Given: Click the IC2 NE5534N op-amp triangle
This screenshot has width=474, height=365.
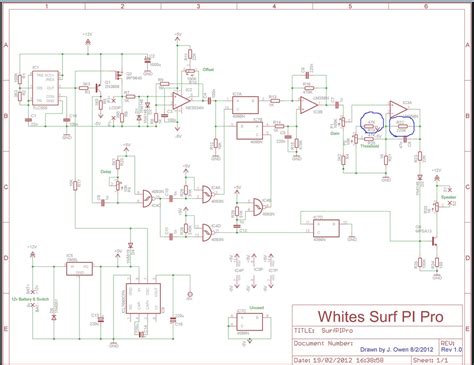Looking at the screenshot, I should (x=181, y=100).
